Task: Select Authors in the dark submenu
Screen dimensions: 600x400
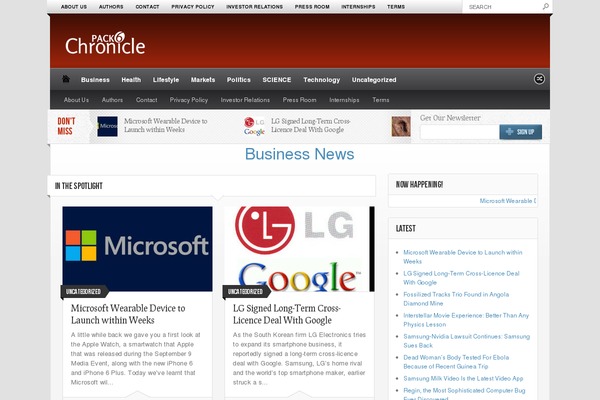Action: [112, 100]
